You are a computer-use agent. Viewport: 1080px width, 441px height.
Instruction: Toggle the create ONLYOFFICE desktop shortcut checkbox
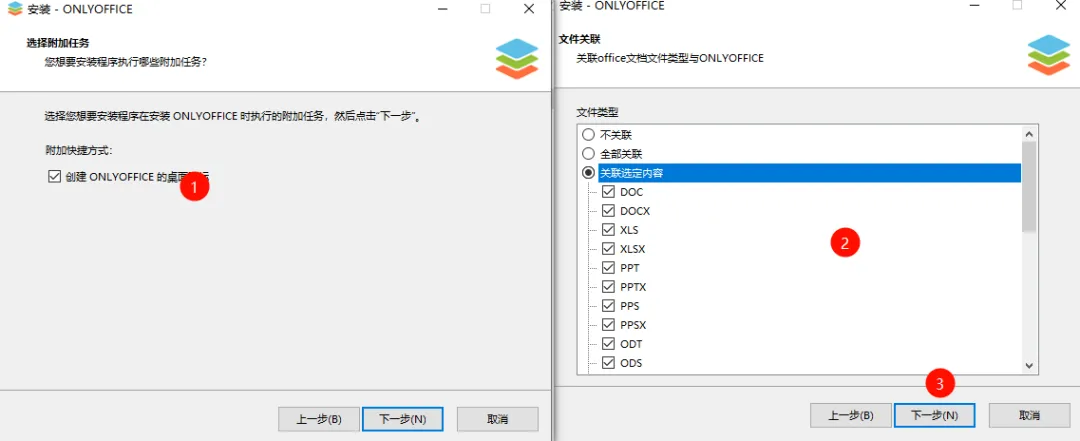tap(54, 176)
